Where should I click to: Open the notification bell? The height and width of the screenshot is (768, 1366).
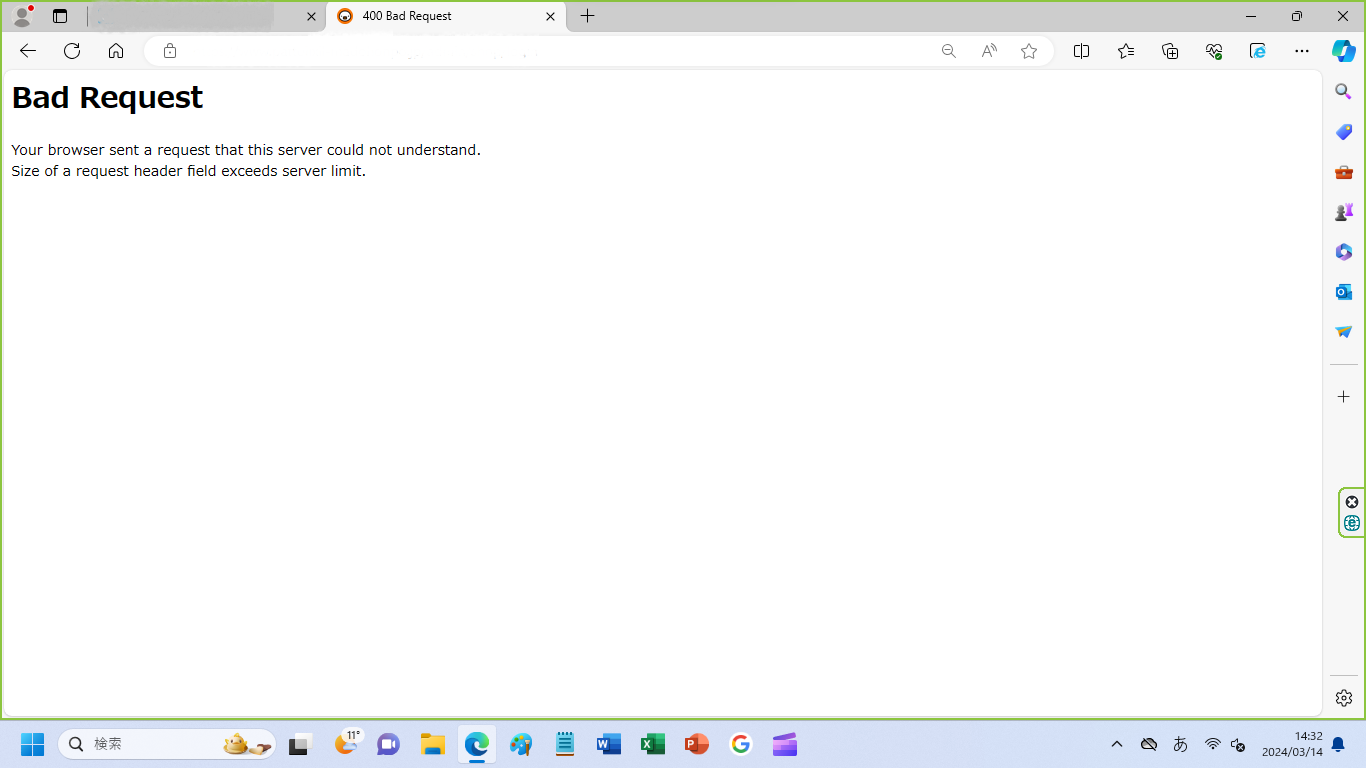[1338, 744]
